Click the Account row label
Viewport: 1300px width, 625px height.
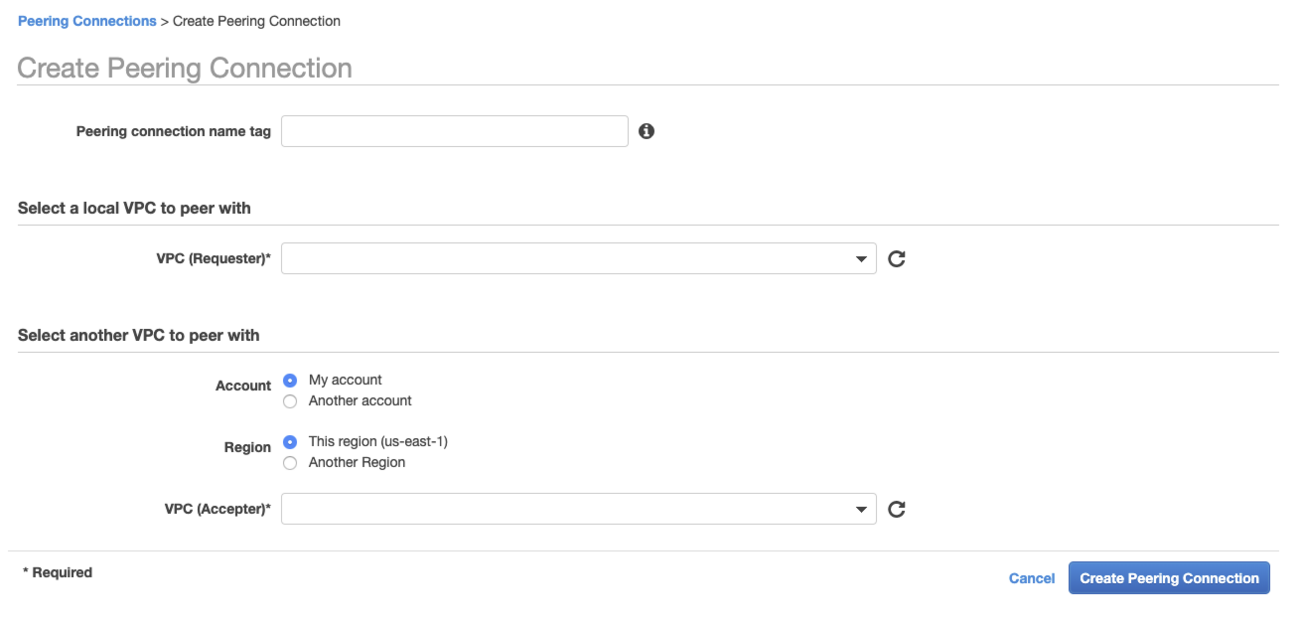[243, 386]
